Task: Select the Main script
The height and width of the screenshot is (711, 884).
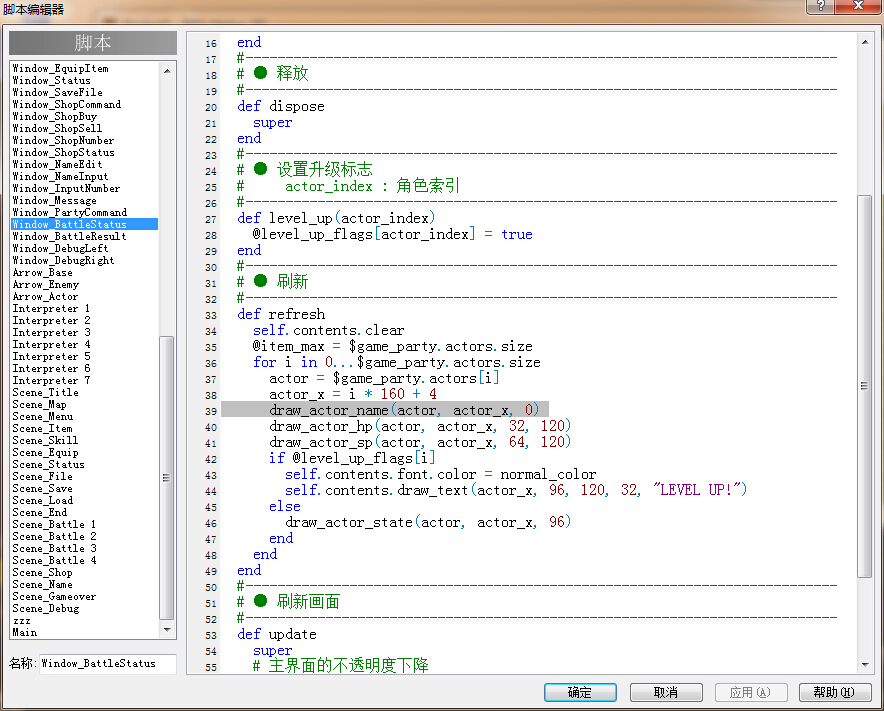Action: 25,633
